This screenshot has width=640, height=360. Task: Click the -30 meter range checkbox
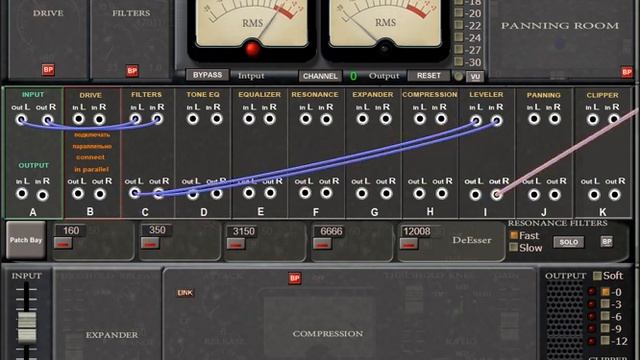pyautogui.click(x=459, y=62)
